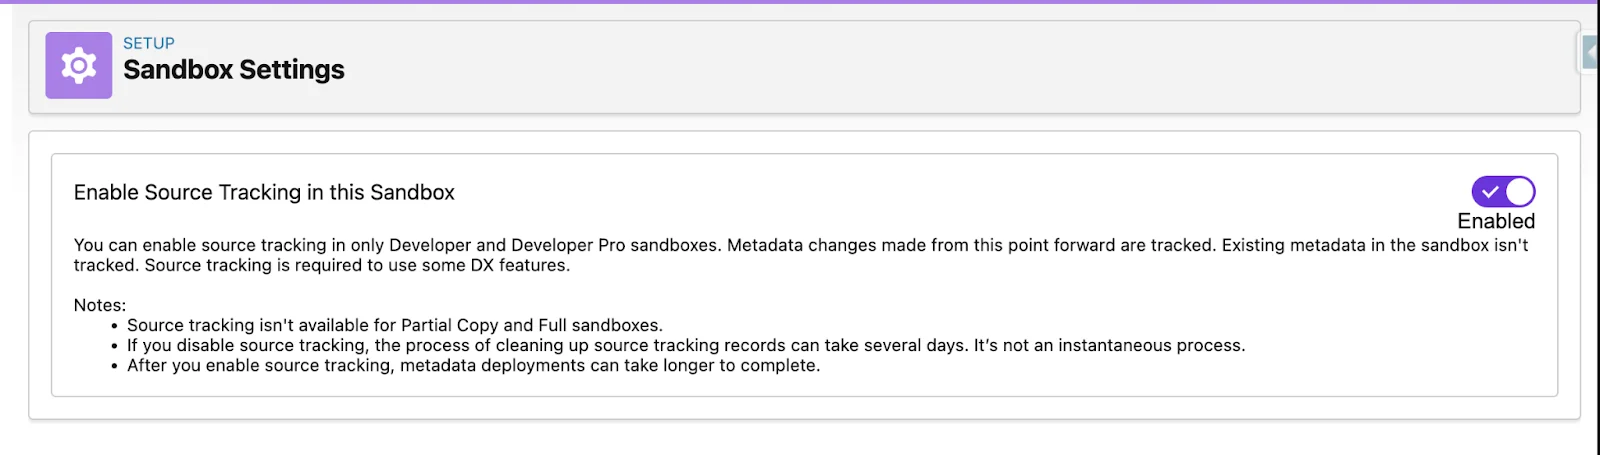Click the note about disabling source tracking
1600x455 pixels.
(x=685, y=345)
